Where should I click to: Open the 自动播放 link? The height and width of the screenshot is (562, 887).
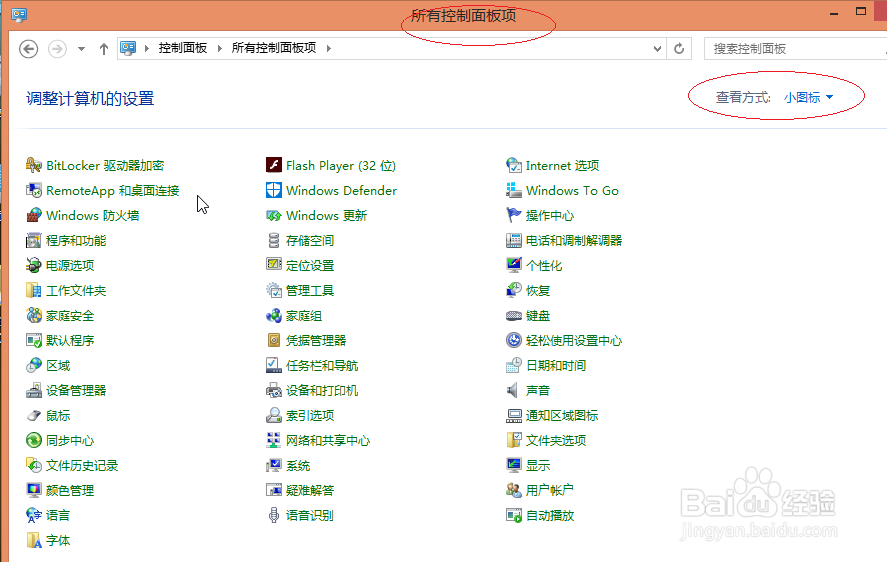coord(550,516)
